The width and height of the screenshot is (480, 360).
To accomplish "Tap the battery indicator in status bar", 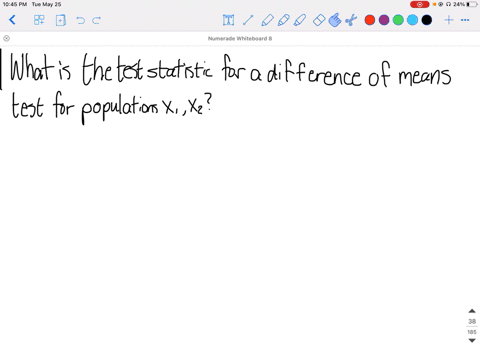I will click(x=472, y=4).
